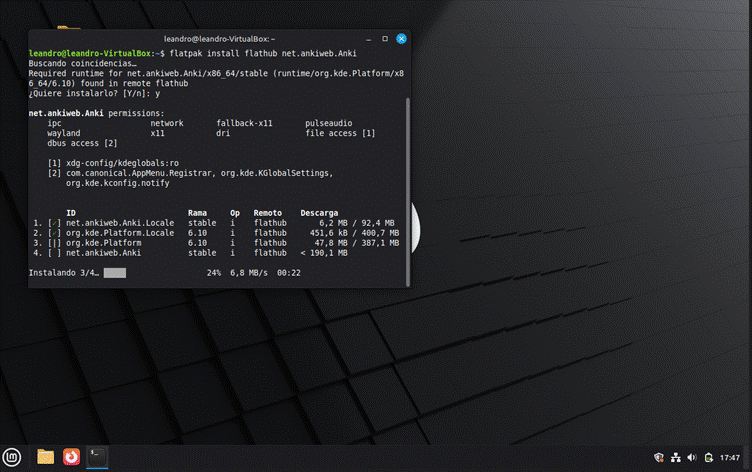Open the Files folder taskbar launcher

46,457
